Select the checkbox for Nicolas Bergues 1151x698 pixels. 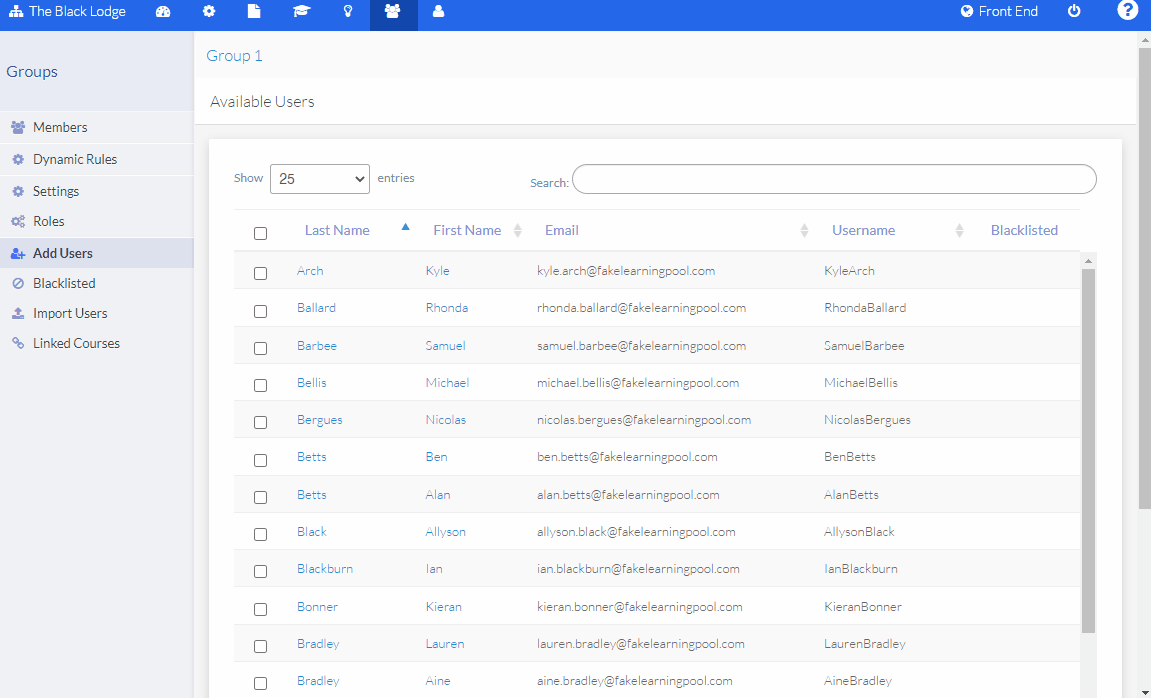[261, 422]
